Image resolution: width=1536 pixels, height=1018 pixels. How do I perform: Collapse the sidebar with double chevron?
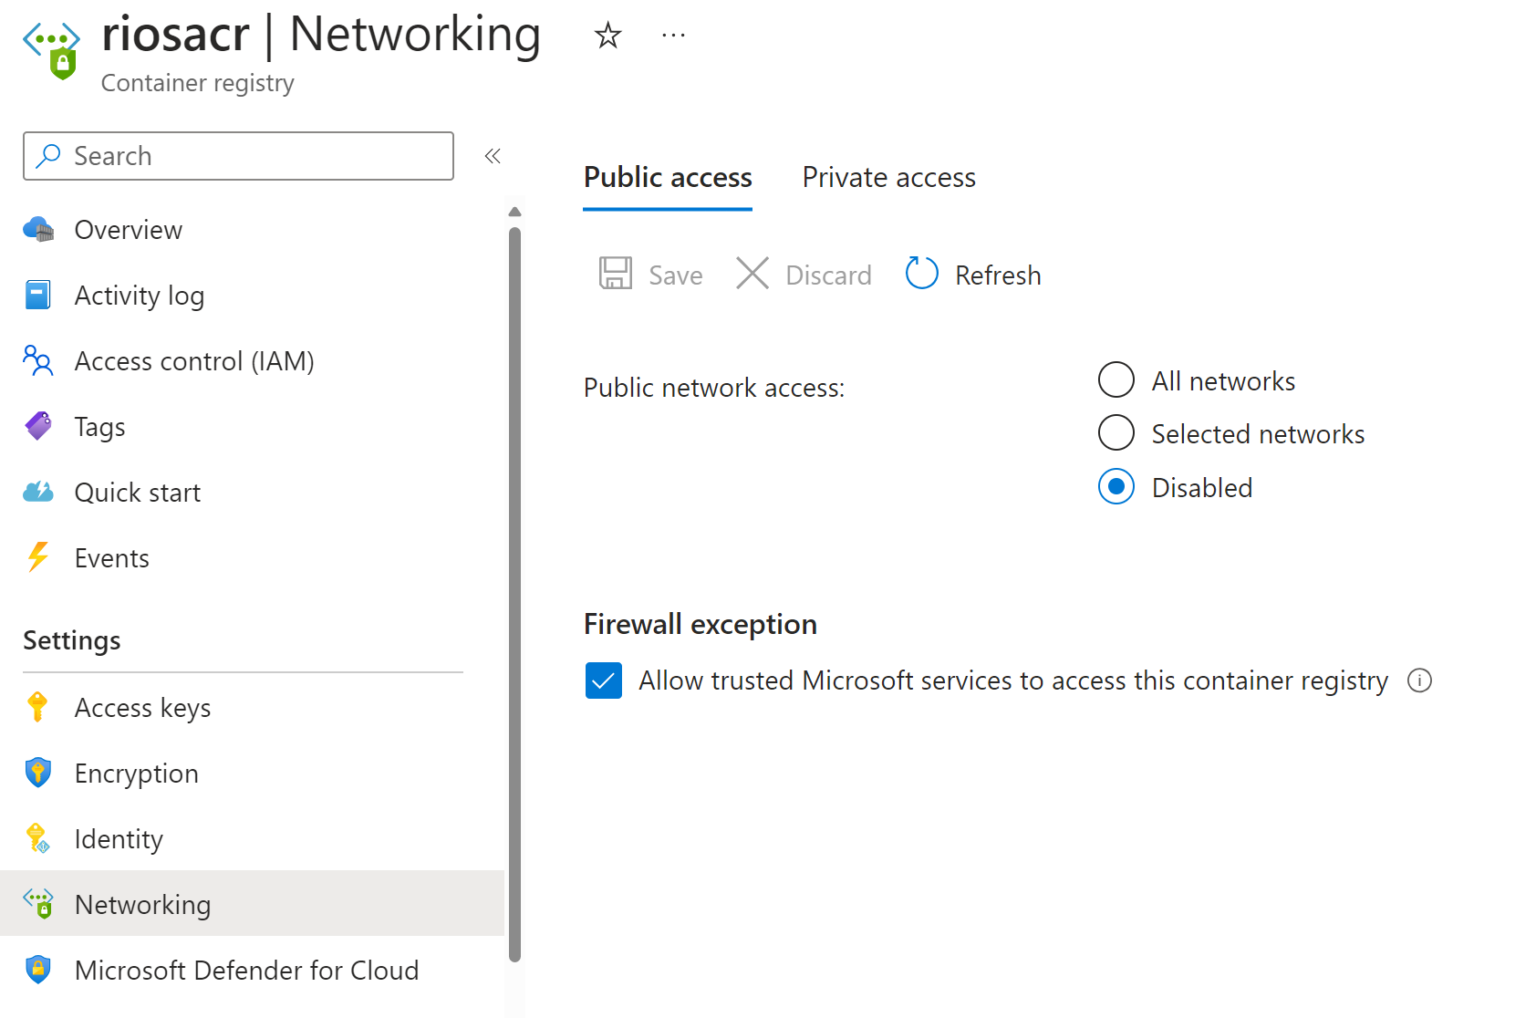click(x=492, y=156)
